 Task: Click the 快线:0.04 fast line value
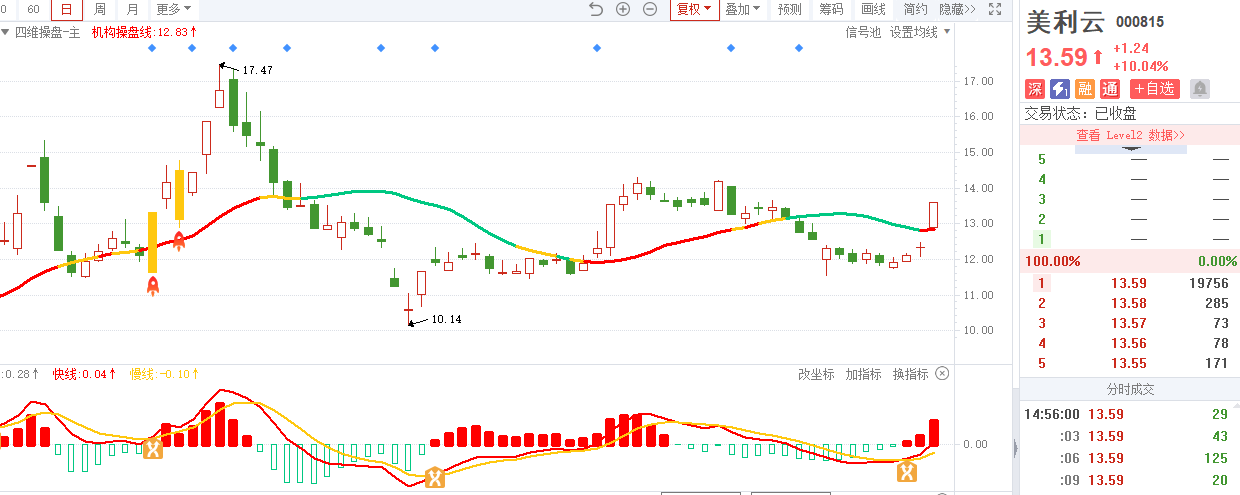[x=82, y=374]
